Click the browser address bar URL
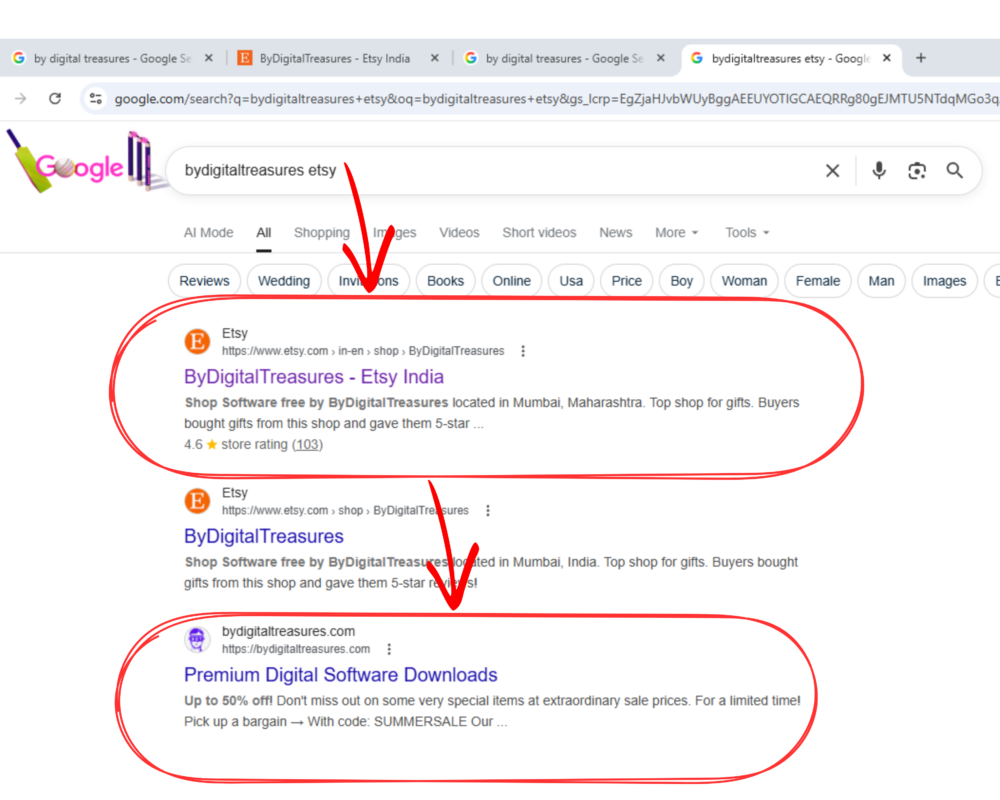 555,99
